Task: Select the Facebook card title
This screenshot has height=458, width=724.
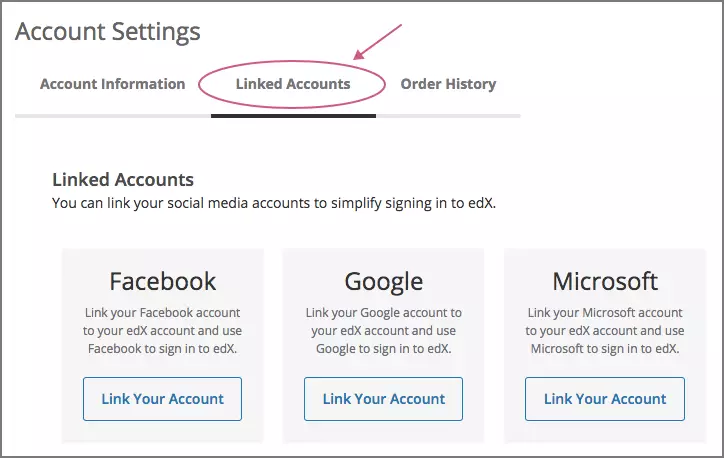Action: tap(162, 280)
